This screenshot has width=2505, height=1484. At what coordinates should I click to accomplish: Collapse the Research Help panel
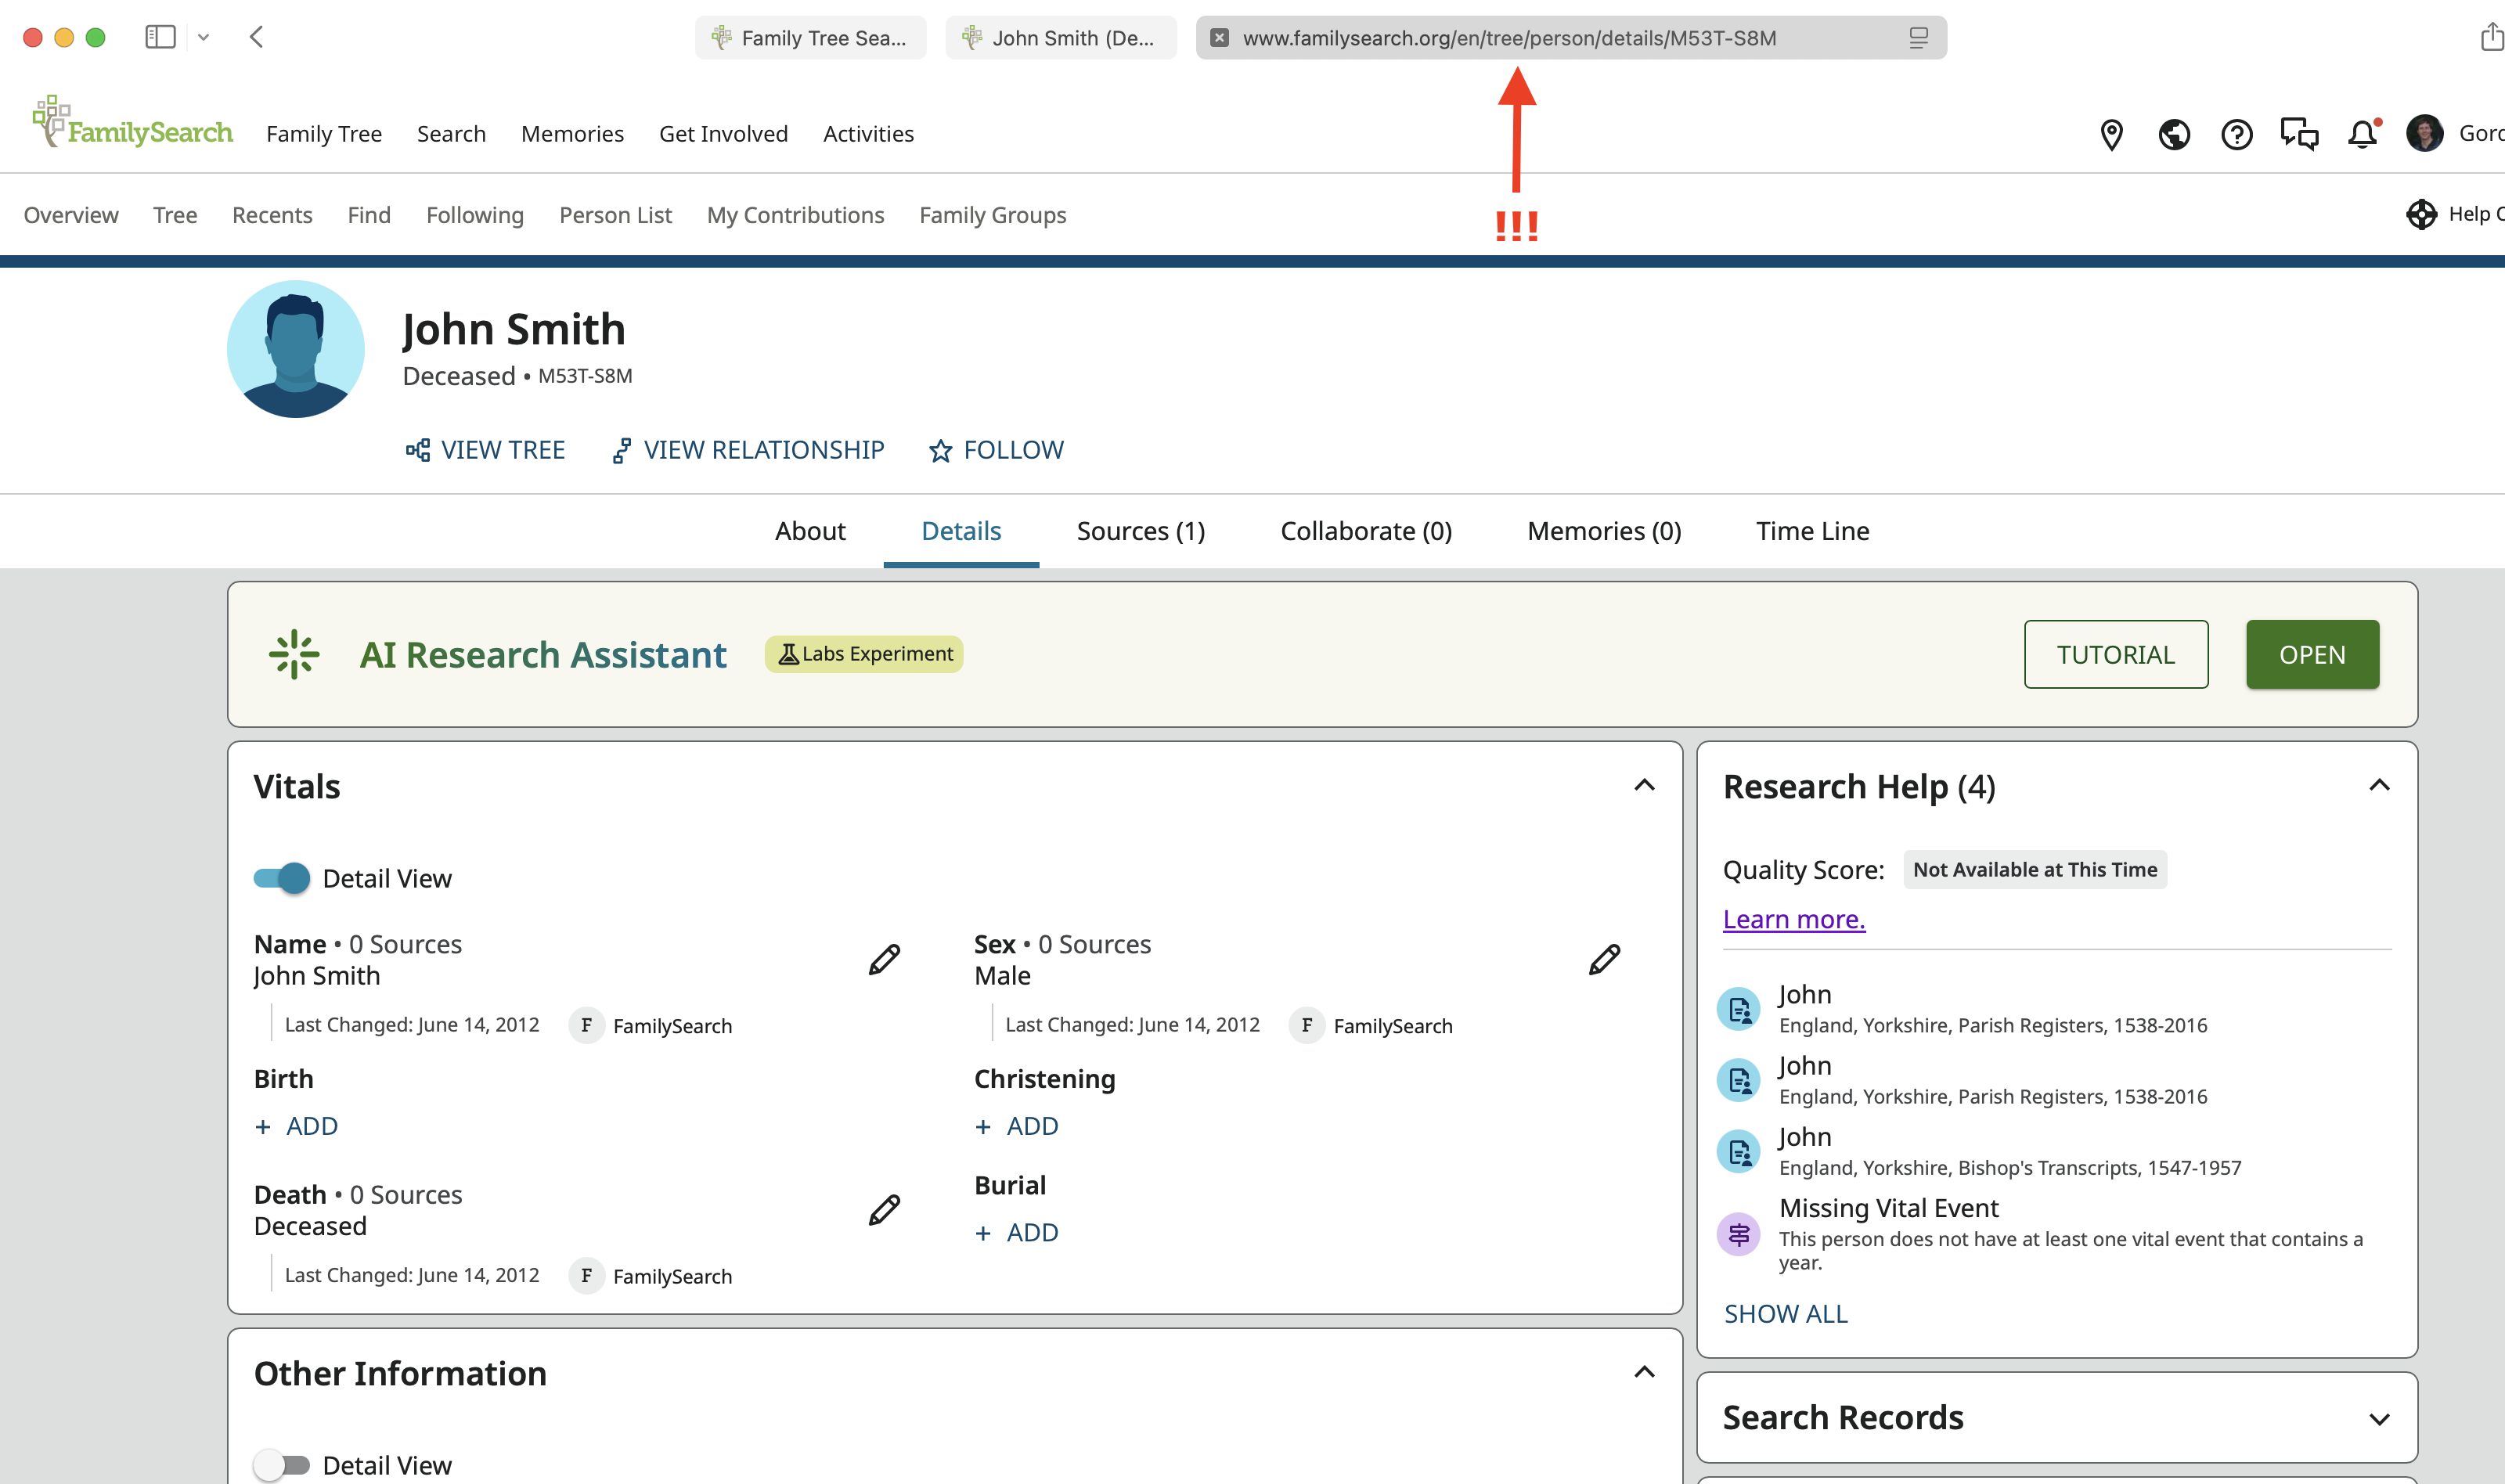point(2379,786)
